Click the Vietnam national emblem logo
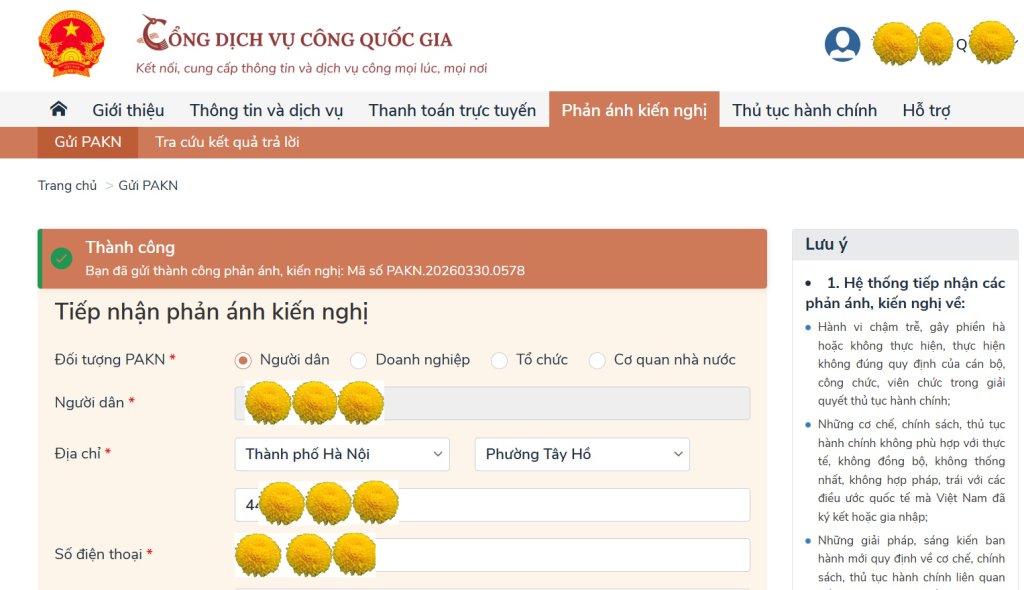The height and width of the screenshot is (590, 1024). tap(71, 44)
